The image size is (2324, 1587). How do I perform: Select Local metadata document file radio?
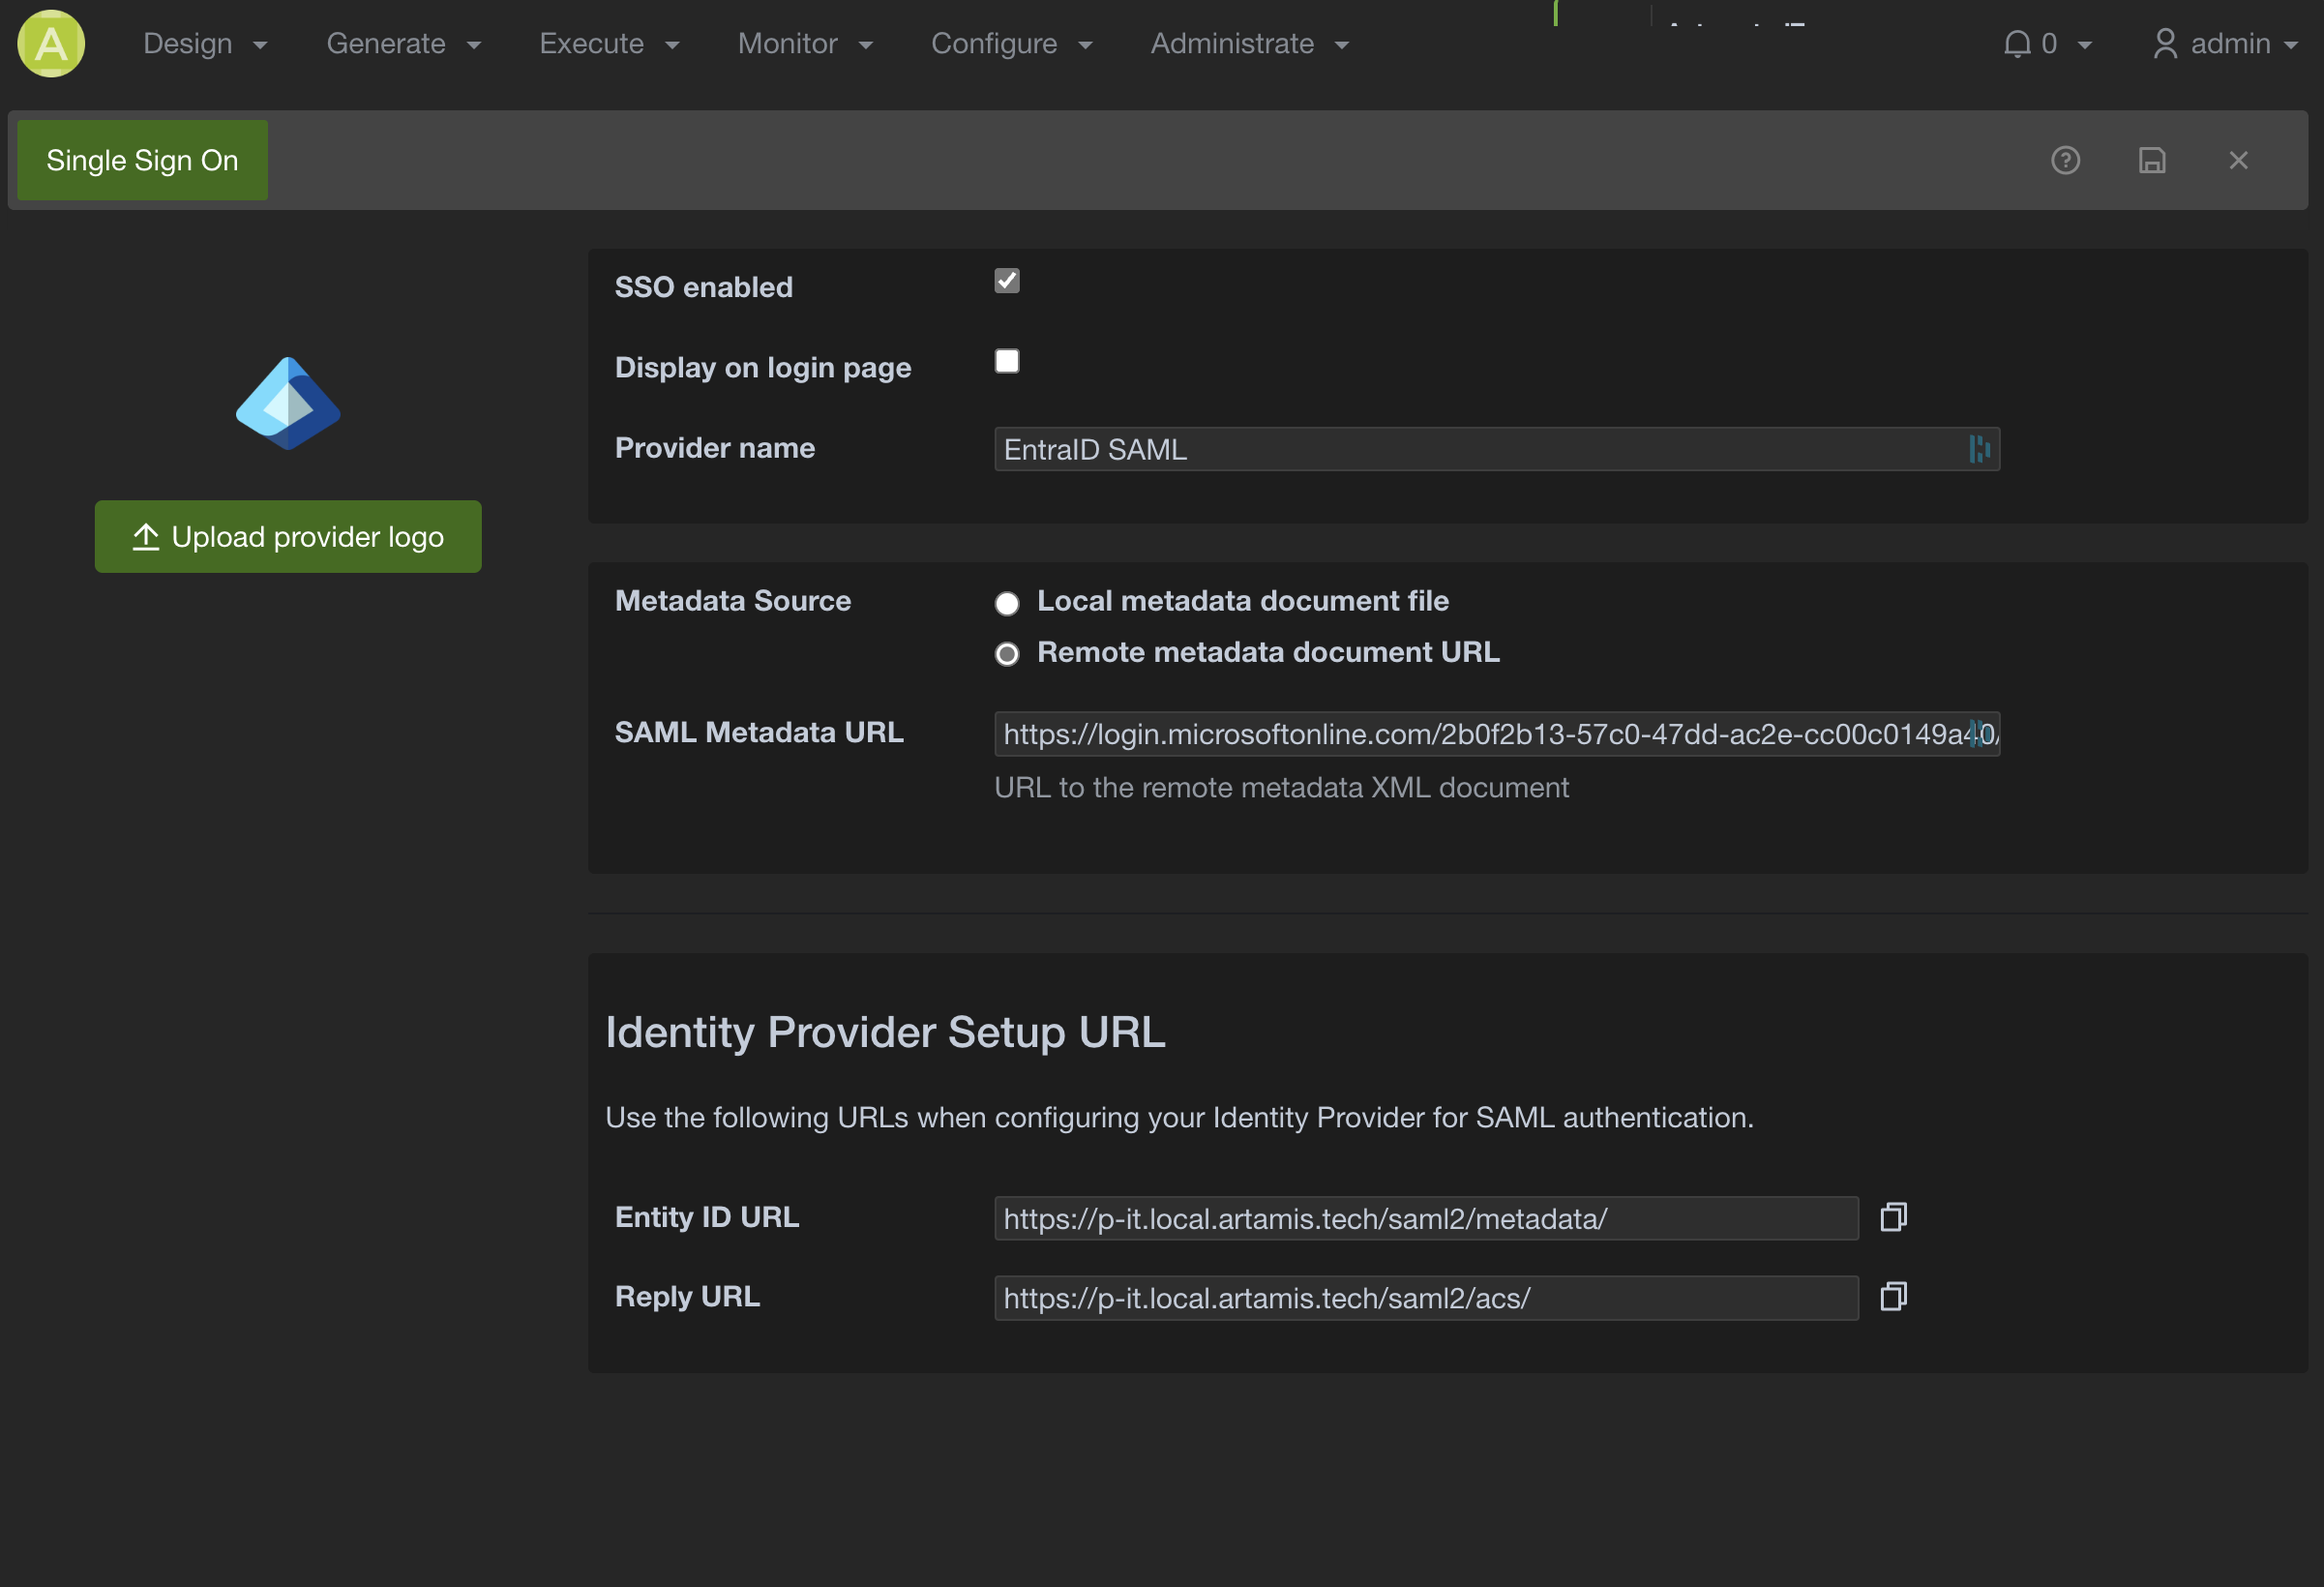click(x=1007, y=603)
